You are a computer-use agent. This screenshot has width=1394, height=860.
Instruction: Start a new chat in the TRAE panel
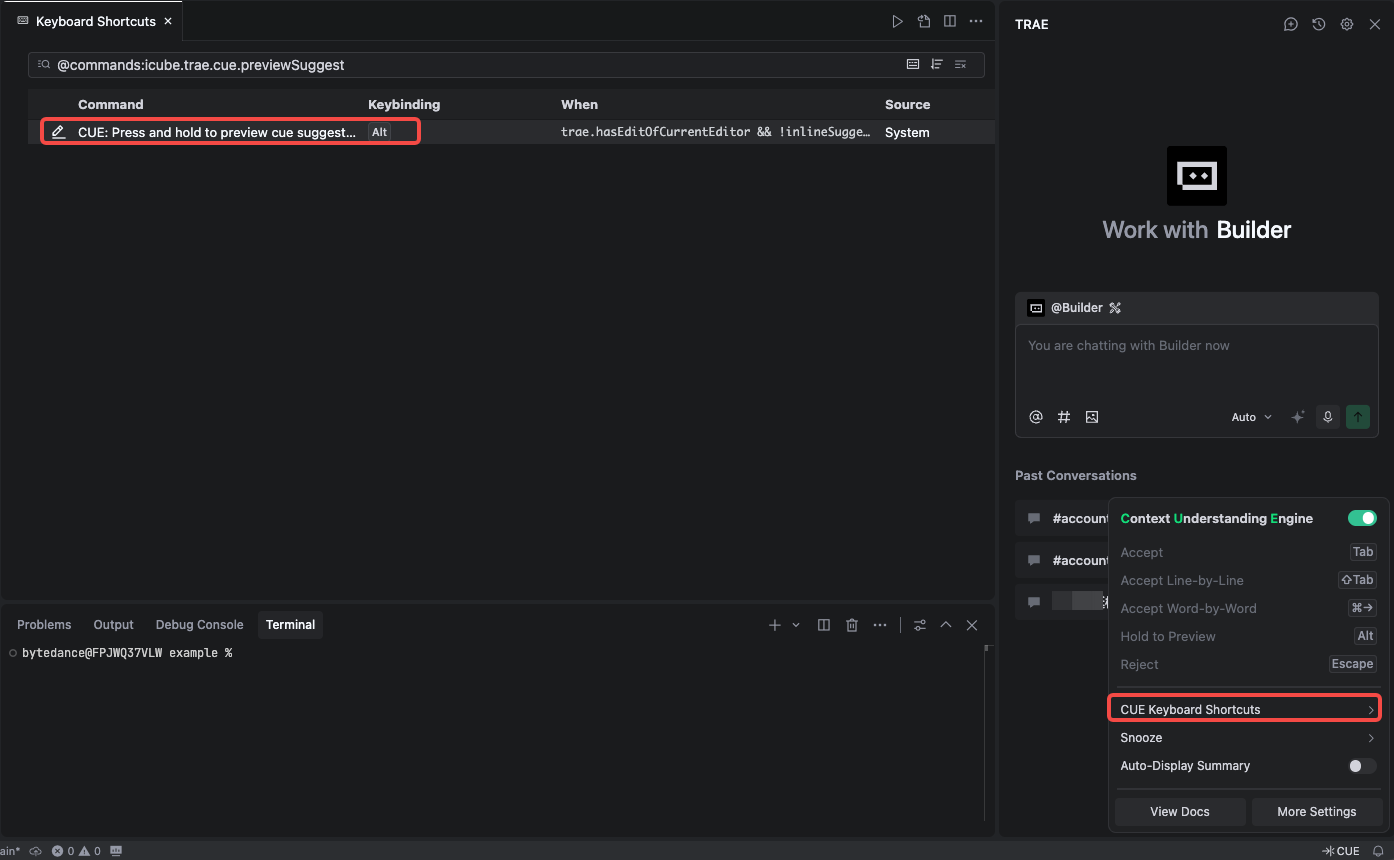[1290, 23]
